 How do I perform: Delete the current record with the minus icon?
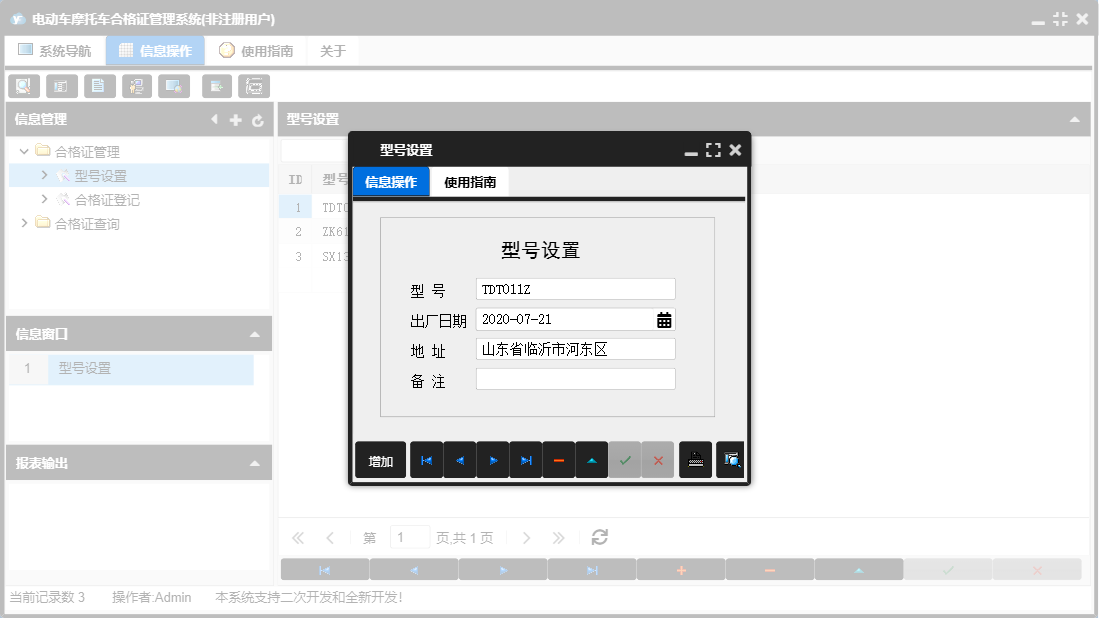click(559, 459)
